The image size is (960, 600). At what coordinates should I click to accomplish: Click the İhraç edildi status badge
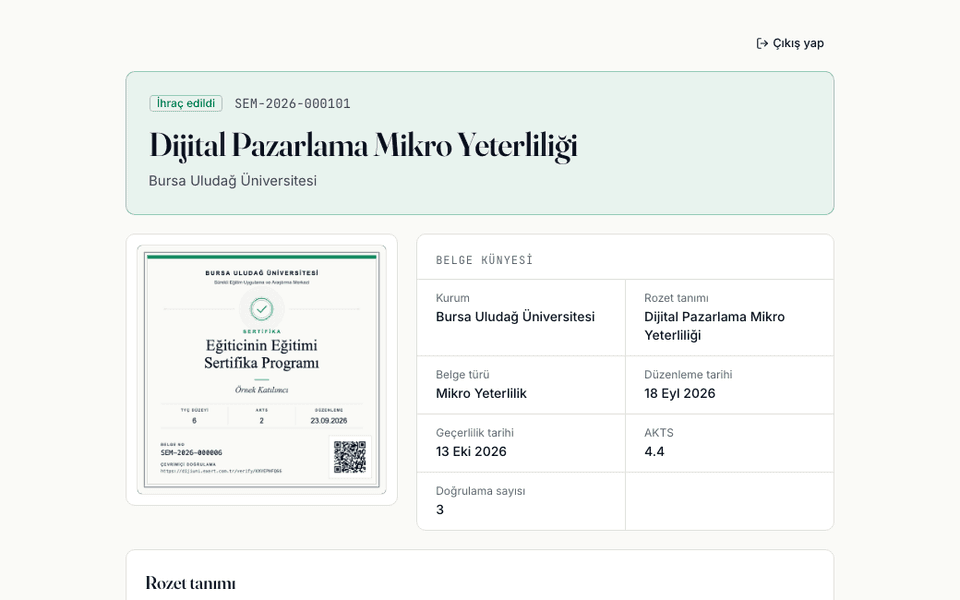(186, 103)
